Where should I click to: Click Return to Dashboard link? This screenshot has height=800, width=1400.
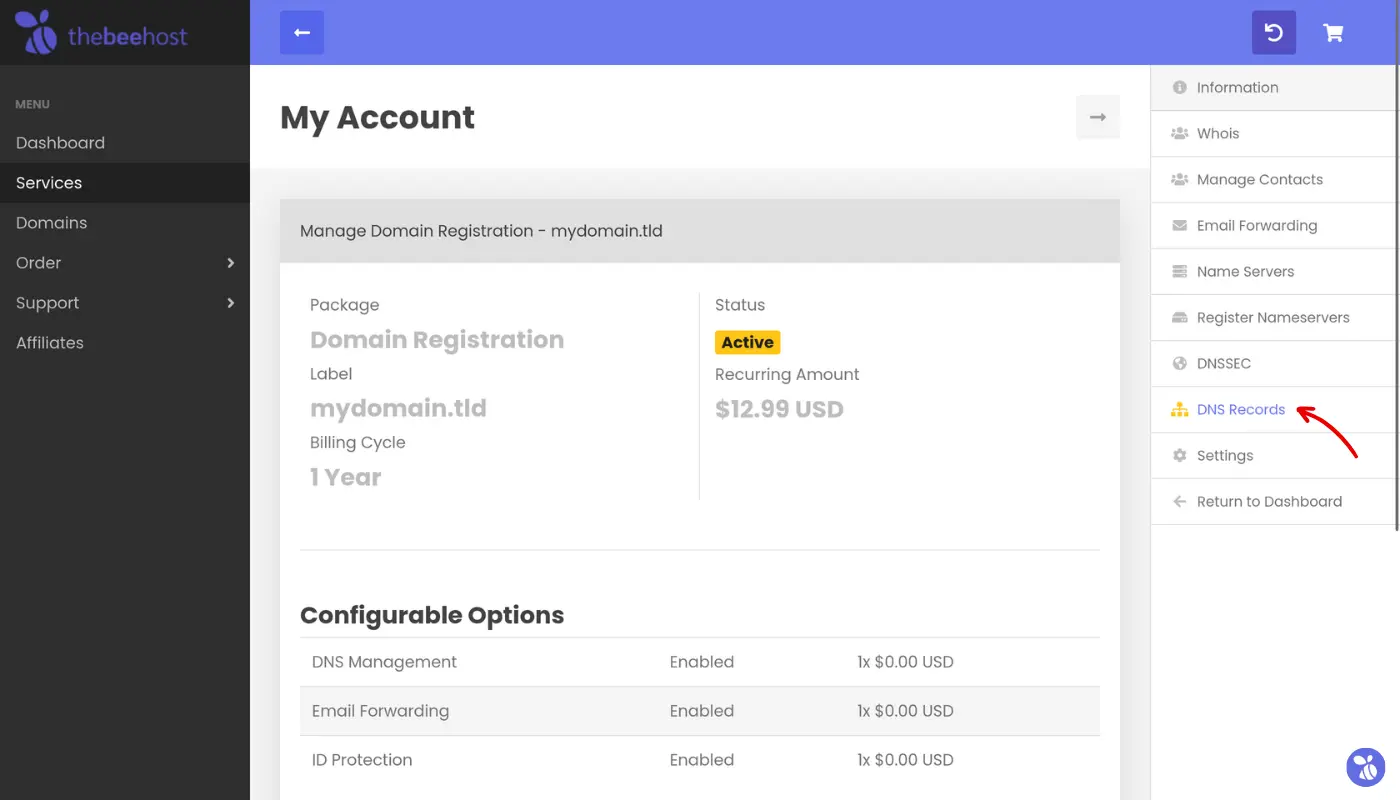click(x=1268, y=502)
